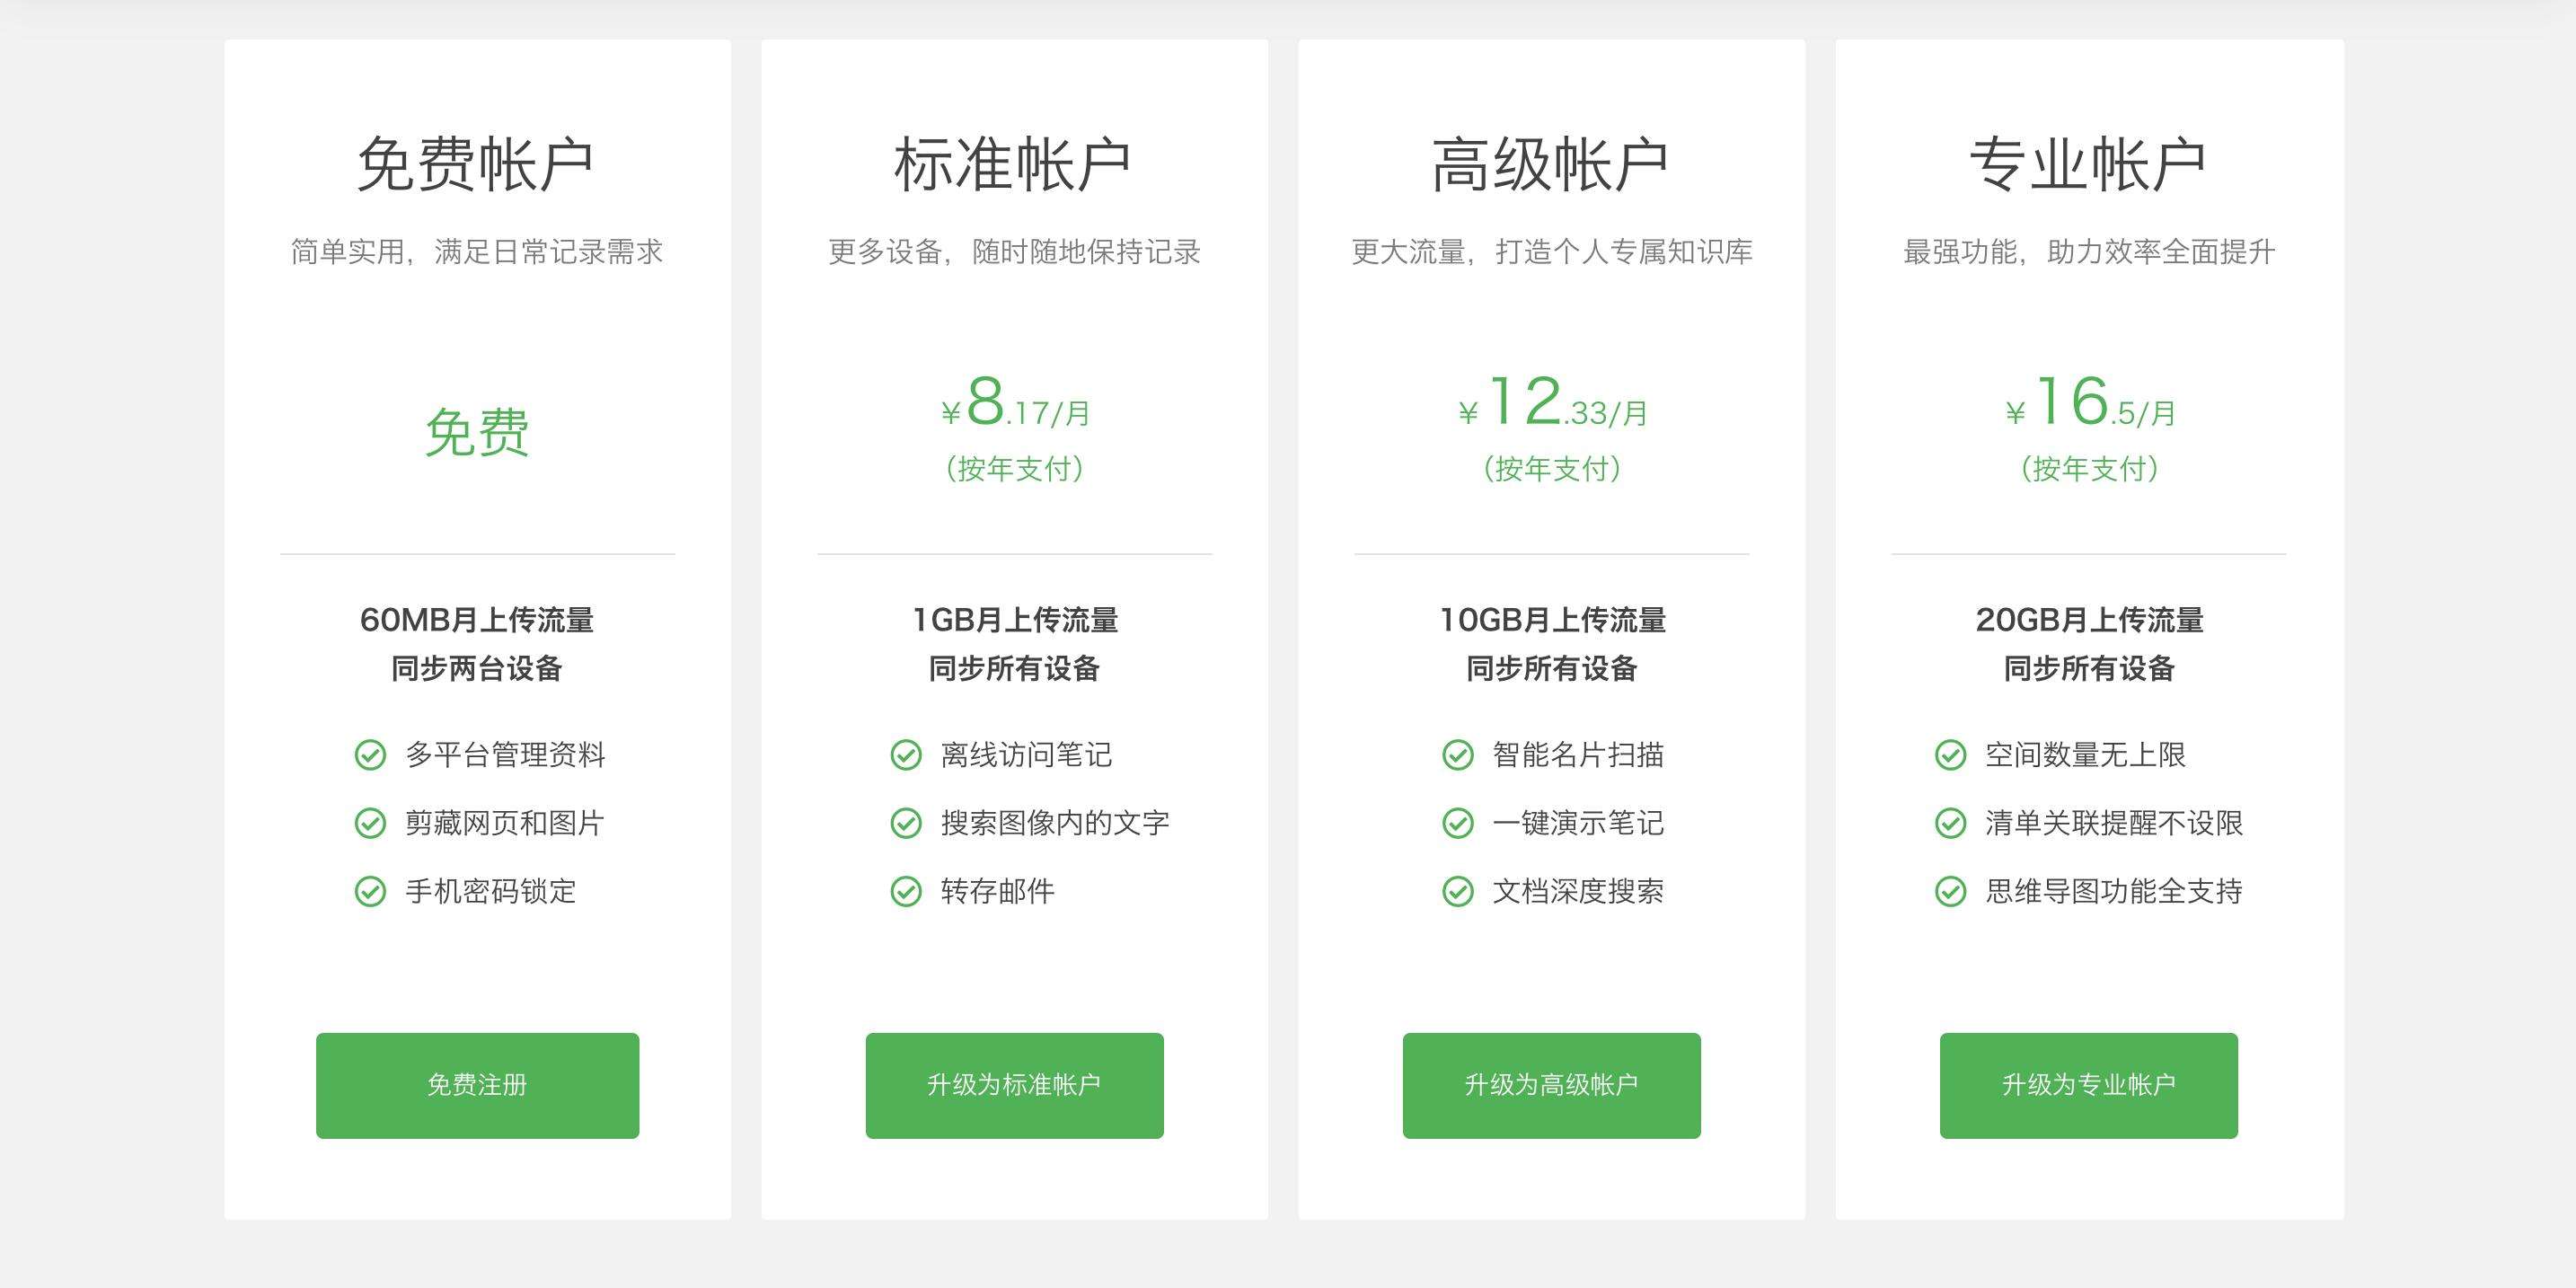Click the 手机密码锁定 feature text
The height and width of the screenshot is (1288, 2576).
click(x=491, y=891)
